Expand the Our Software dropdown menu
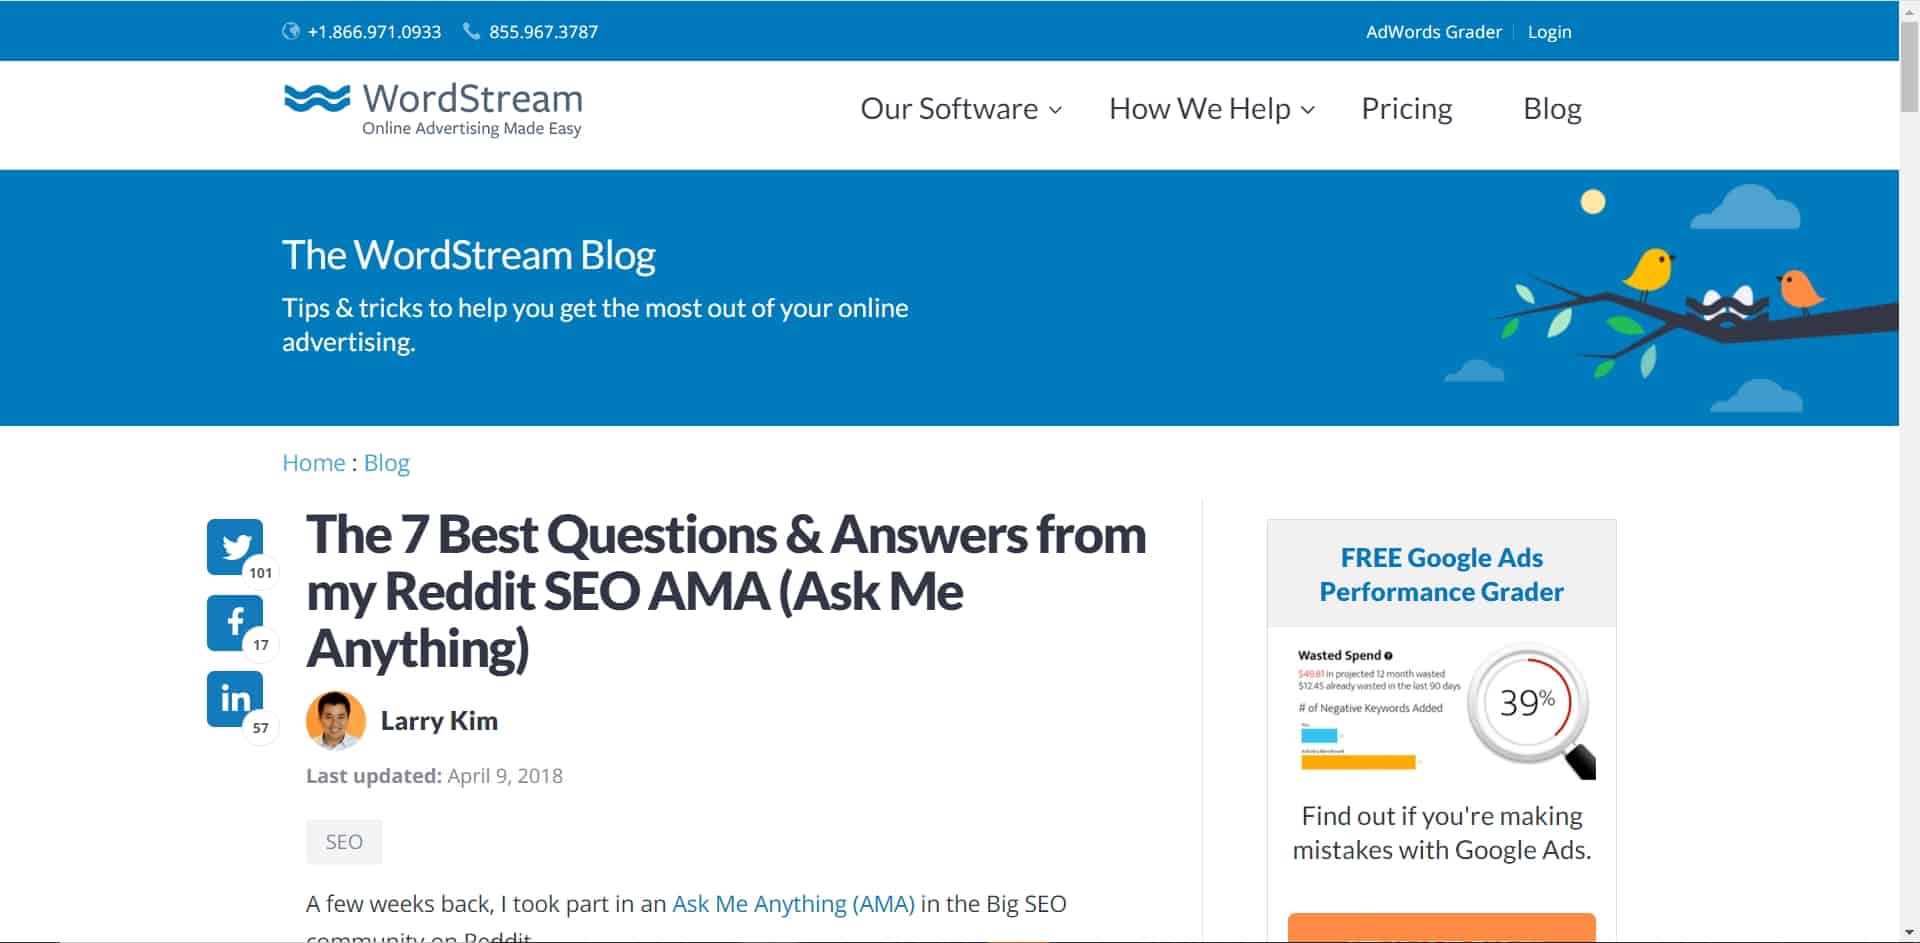Screen dimensions: 1920x943 961,108
